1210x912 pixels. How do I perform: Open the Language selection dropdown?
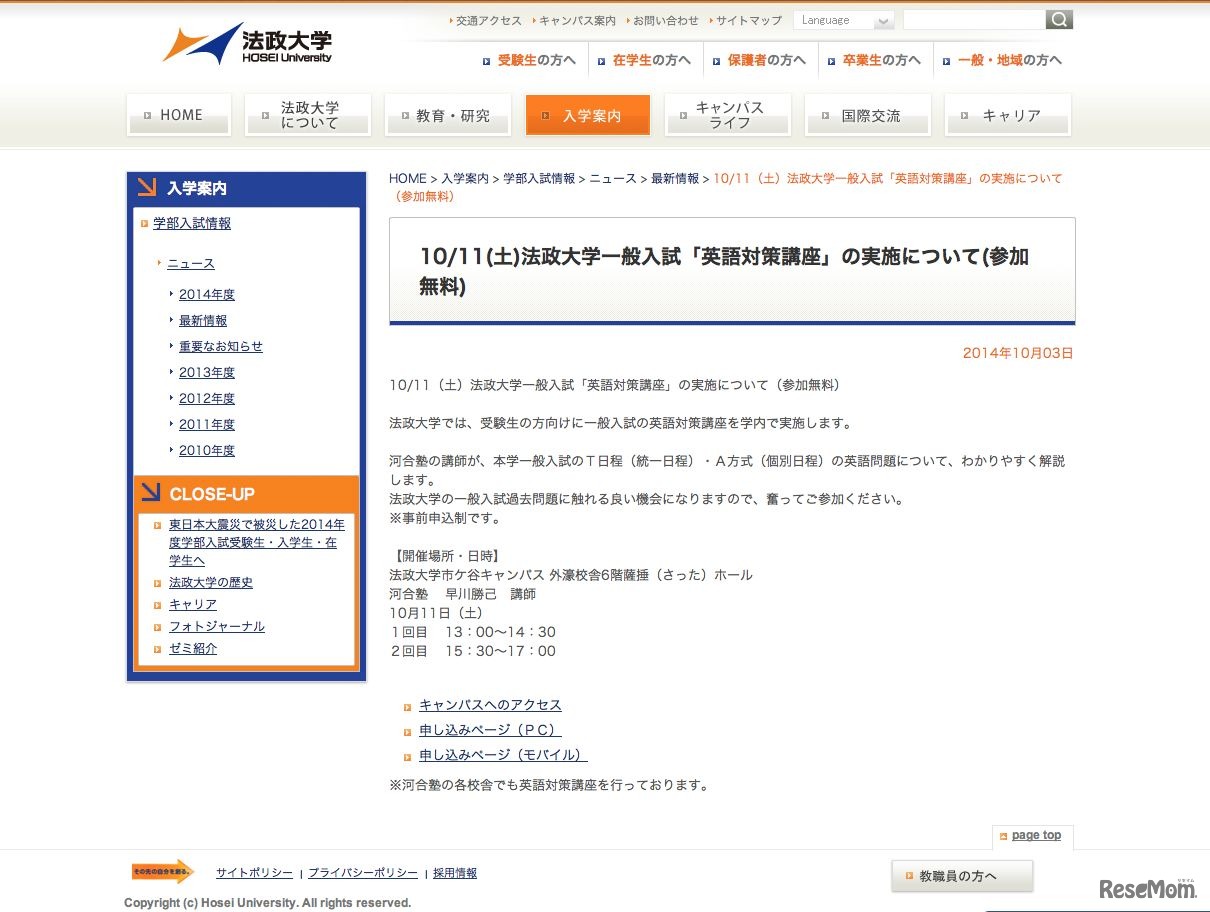[x=843, y=19]
